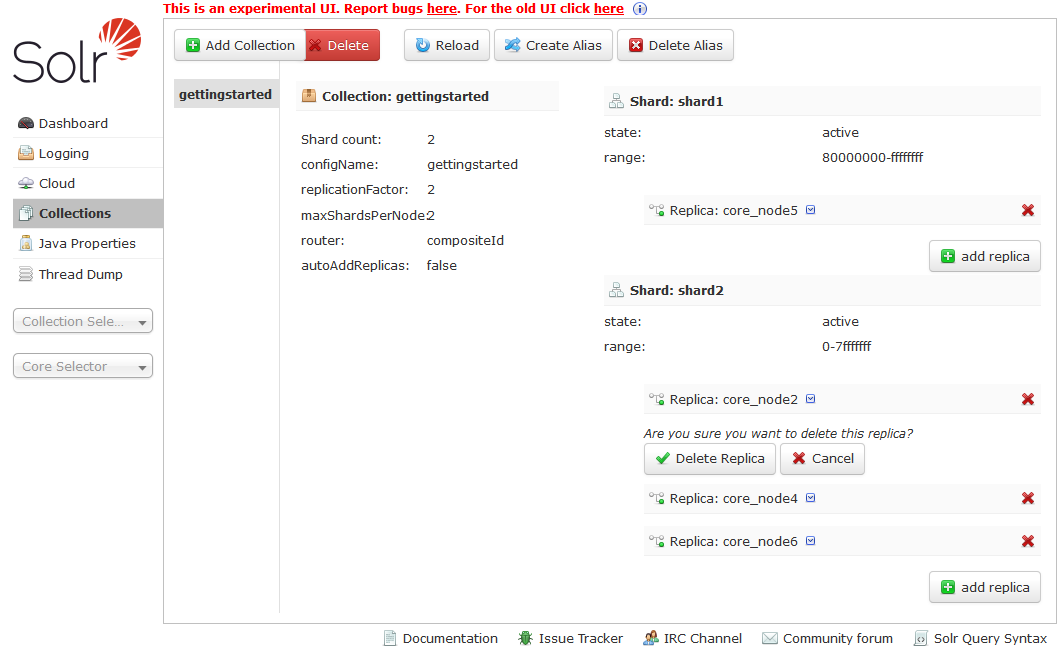This screenshot has height=653, width=1062.
Task: Click the configName value gettingstarted
Action: (472, 165)
